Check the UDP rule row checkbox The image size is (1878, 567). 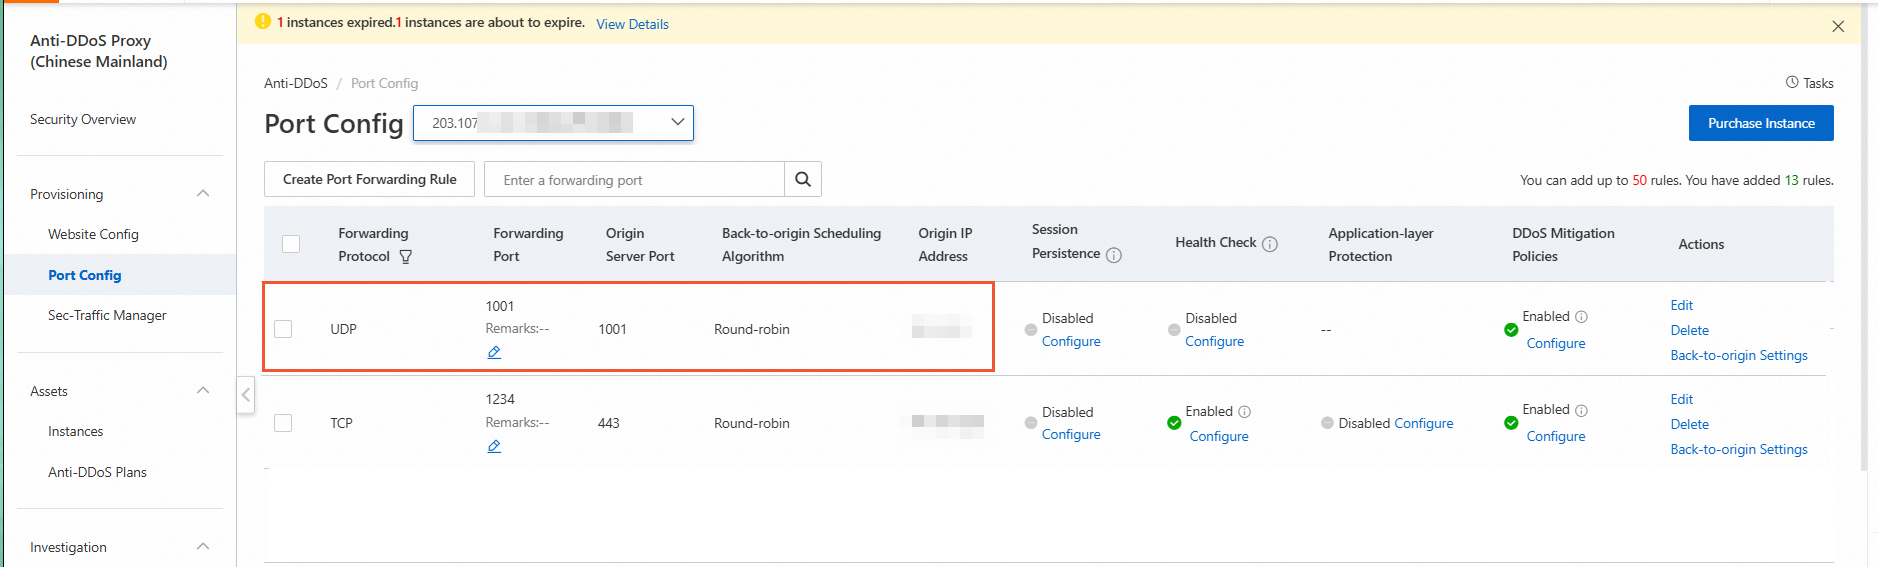[x=283, y=329]
